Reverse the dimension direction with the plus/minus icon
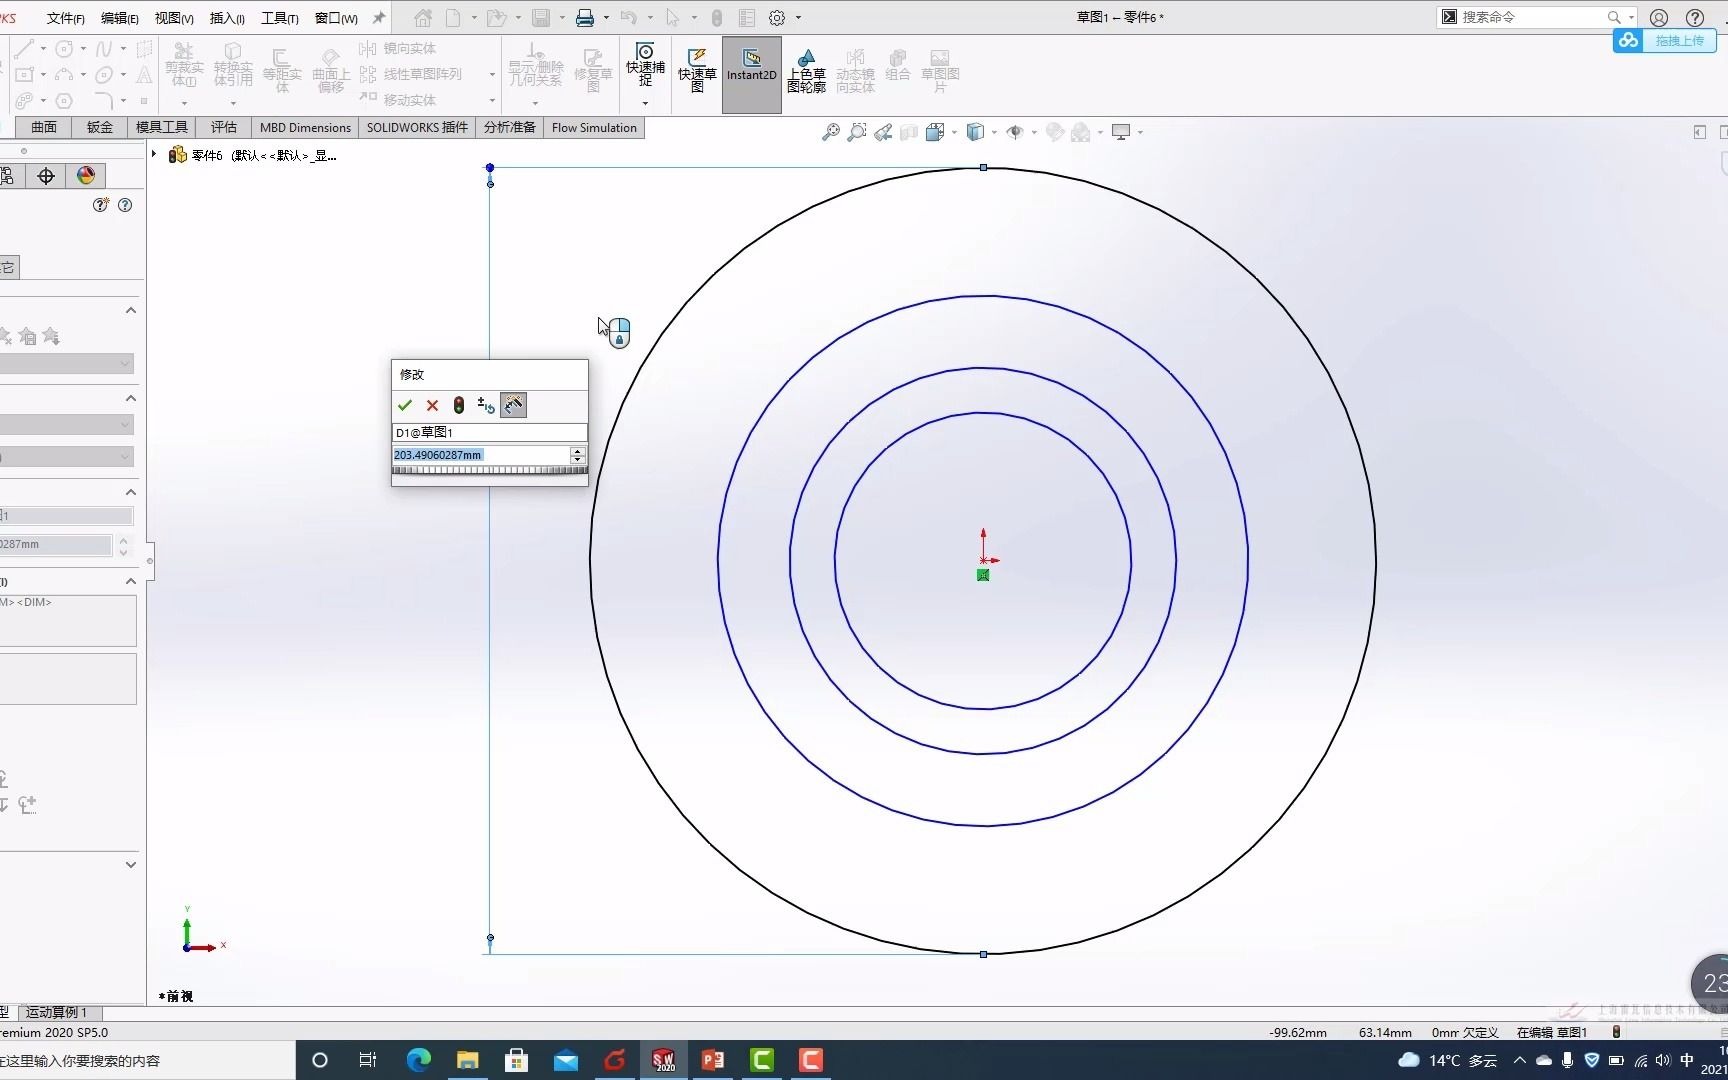The height and width of the screenshot is (1080, 1728). (x=486, y=405)
